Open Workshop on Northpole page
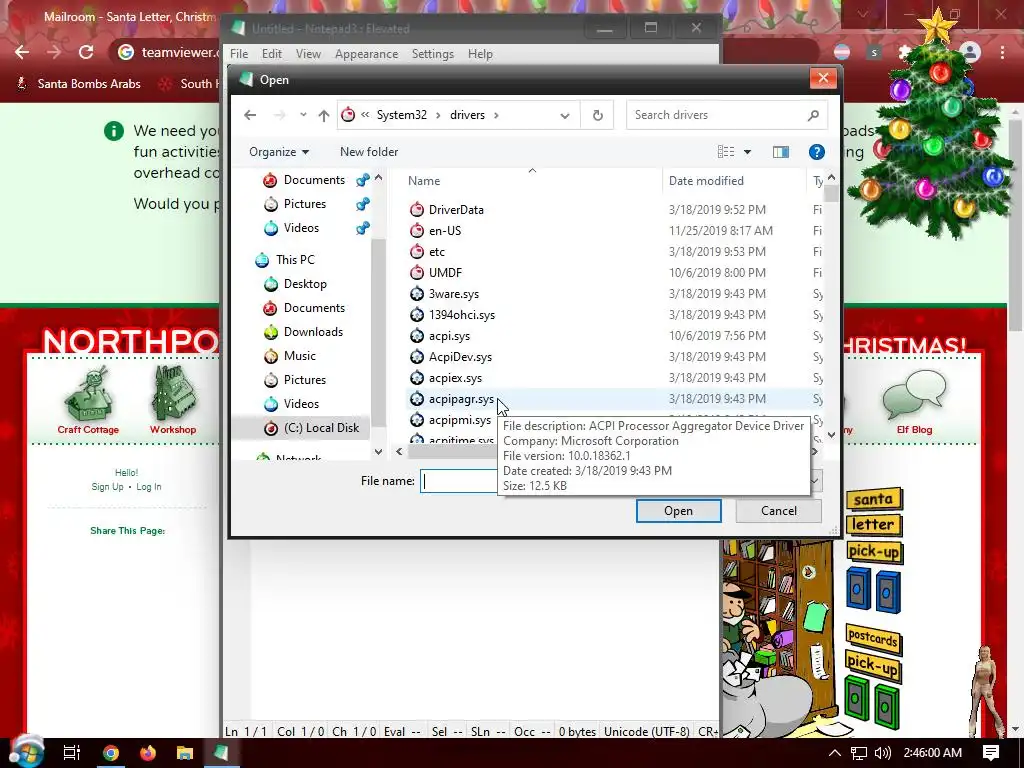The width and height of the screenshot is (1024, 768). (x=172, y=401)
